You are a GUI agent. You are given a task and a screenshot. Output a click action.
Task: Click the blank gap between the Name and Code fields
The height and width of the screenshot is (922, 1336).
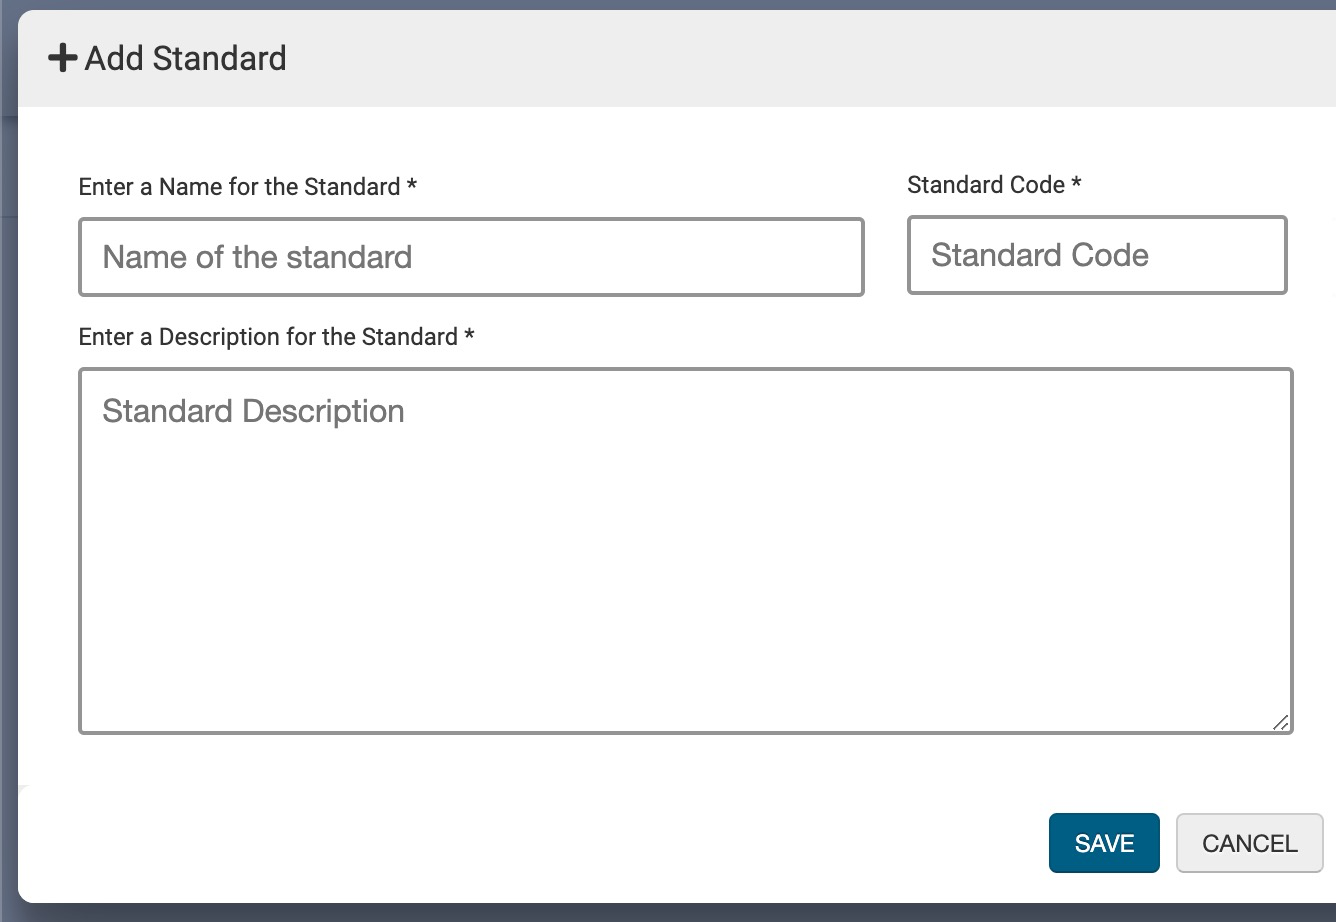point(886,256)
